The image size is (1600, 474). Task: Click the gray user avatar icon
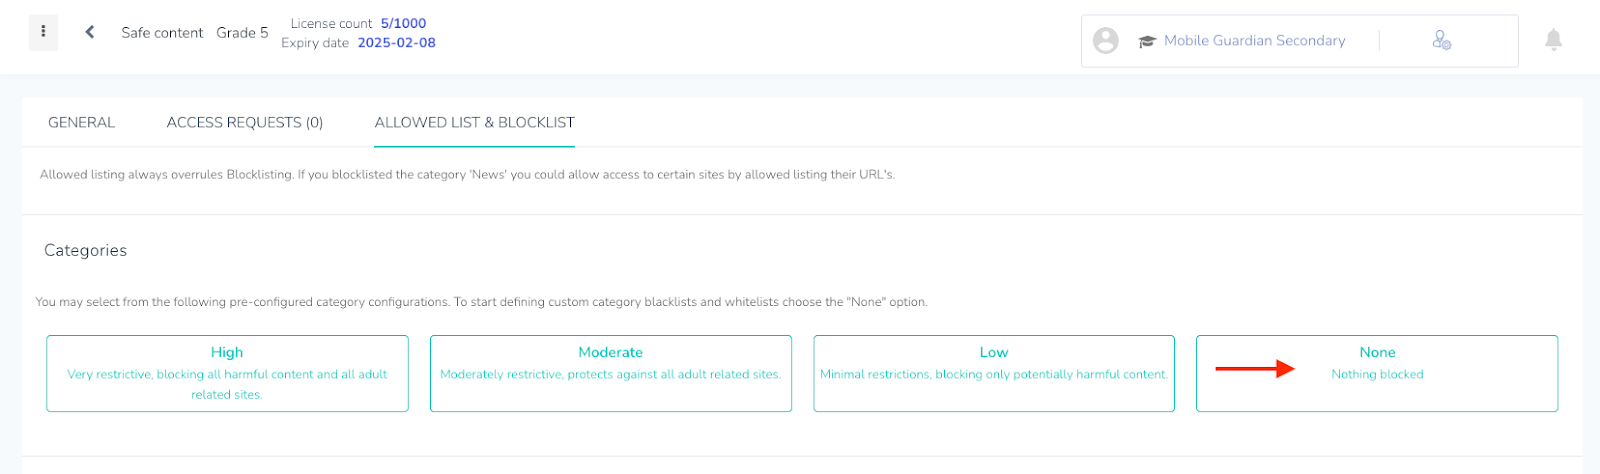(x=1105, y=40)
